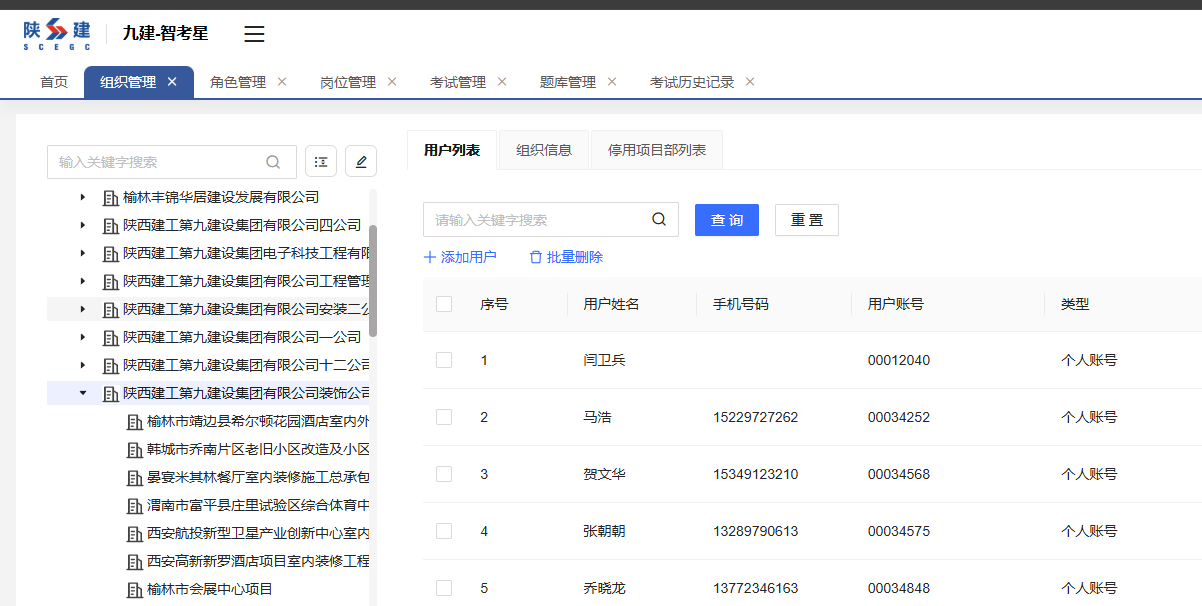Select 榆林市会展中心项目 in the tree

pos(209,589)
